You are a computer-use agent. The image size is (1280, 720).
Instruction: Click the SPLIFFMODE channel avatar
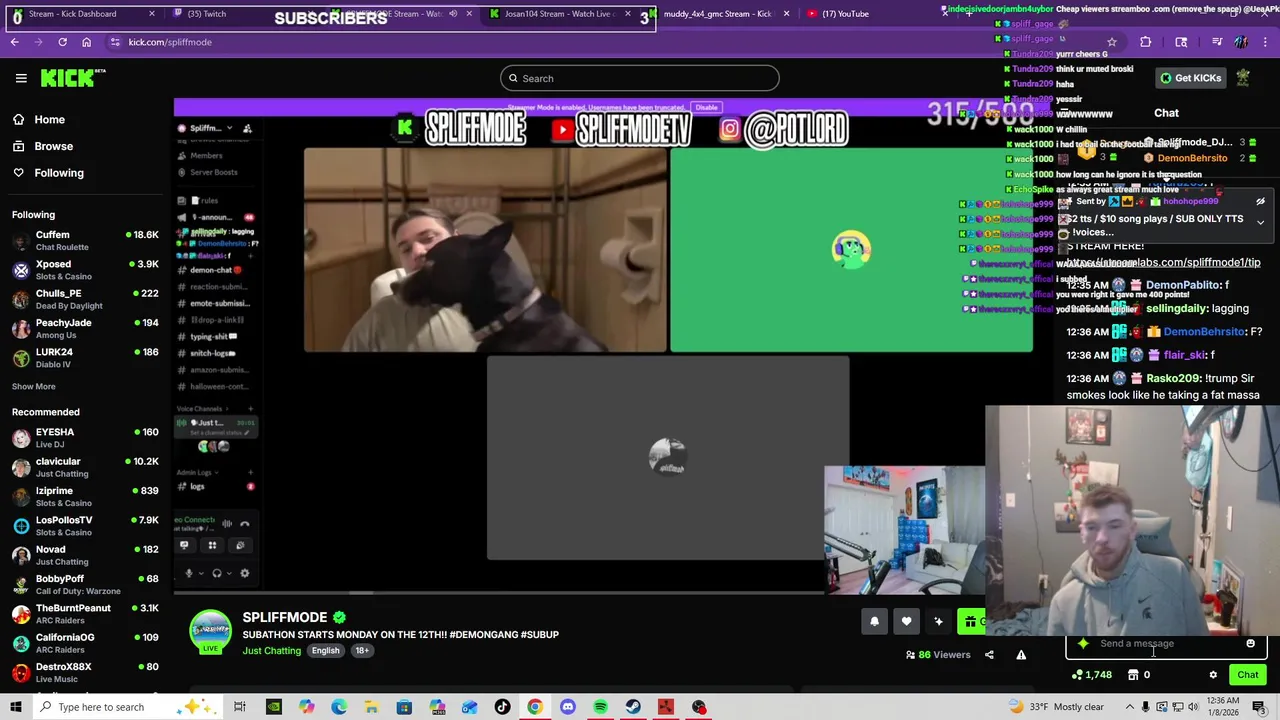pos(211,632)
